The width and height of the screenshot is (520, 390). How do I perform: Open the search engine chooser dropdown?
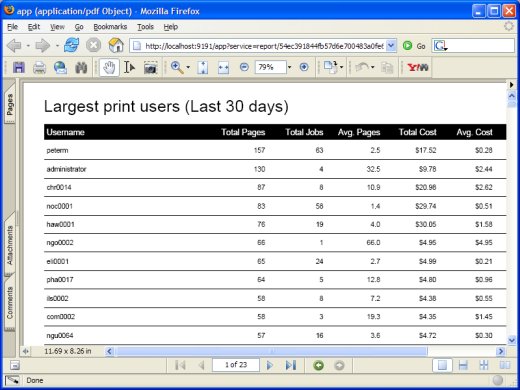click(x=440, y=46)
